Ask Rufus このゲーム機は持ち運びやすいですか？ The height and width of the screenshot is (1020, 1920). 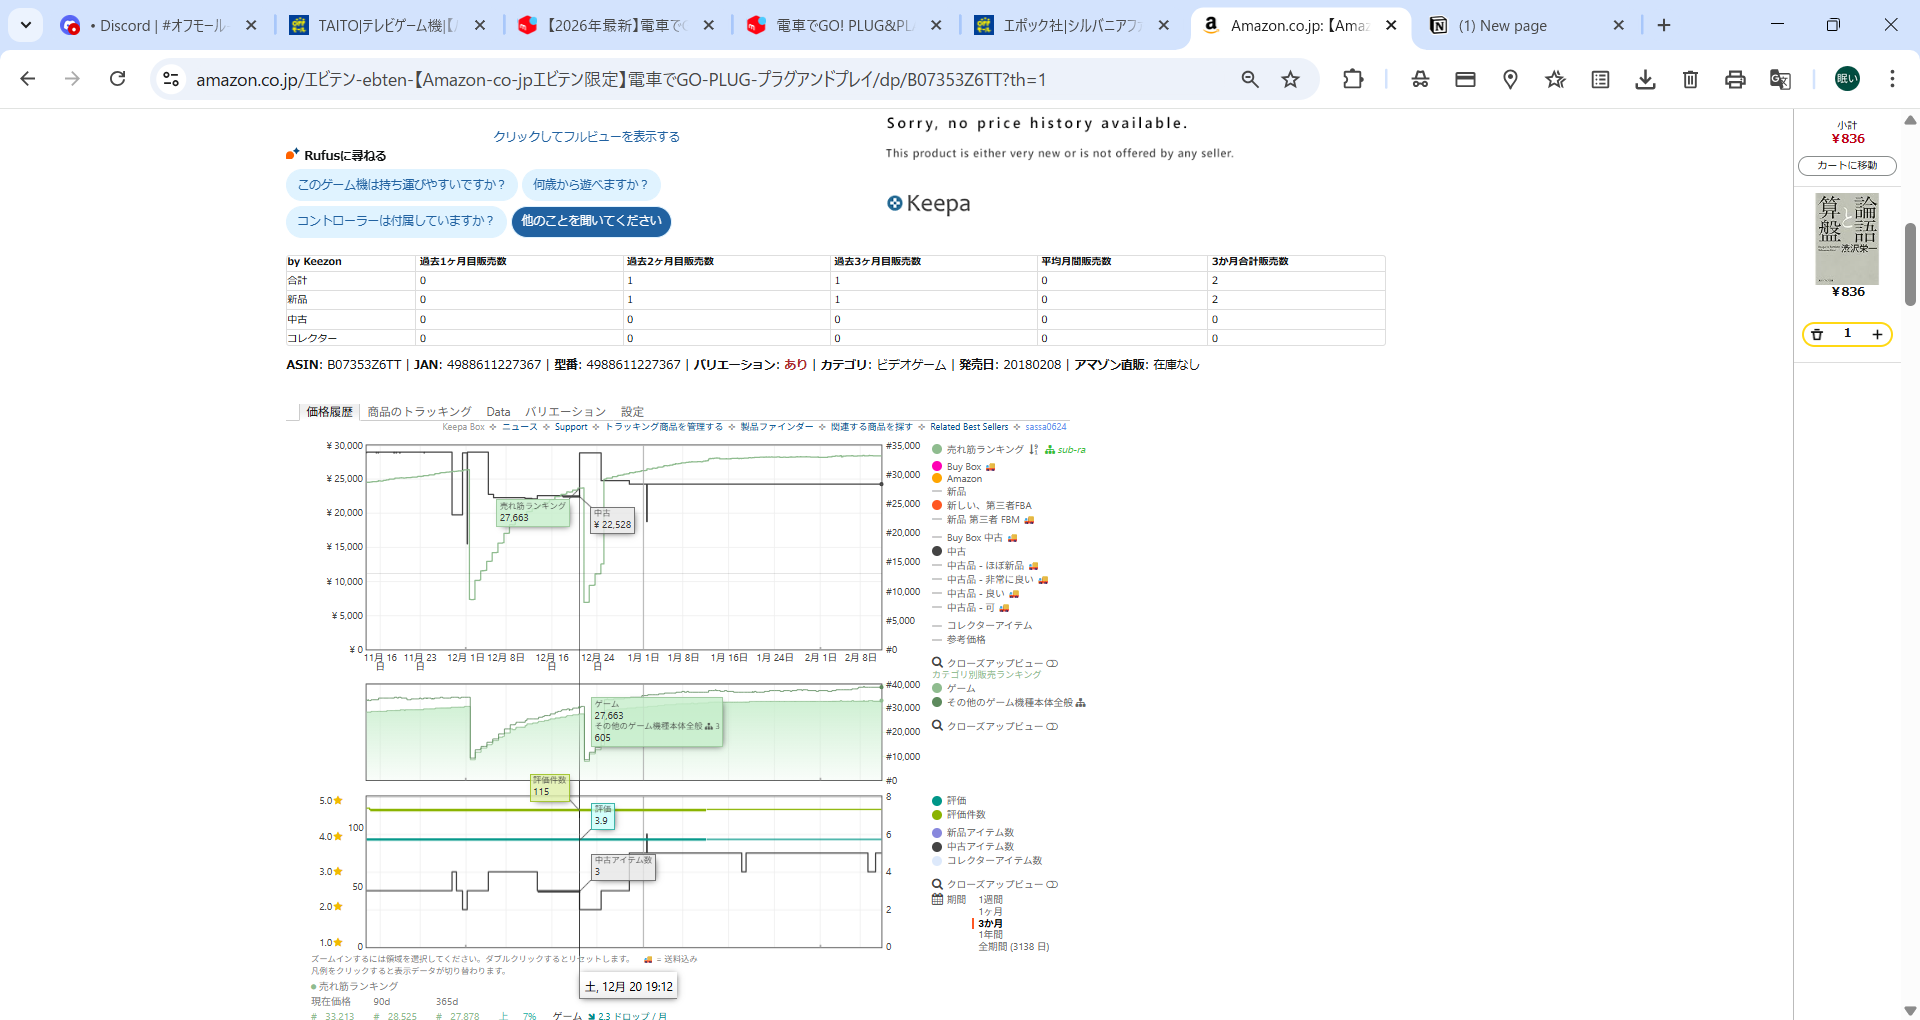coord(402,185)
